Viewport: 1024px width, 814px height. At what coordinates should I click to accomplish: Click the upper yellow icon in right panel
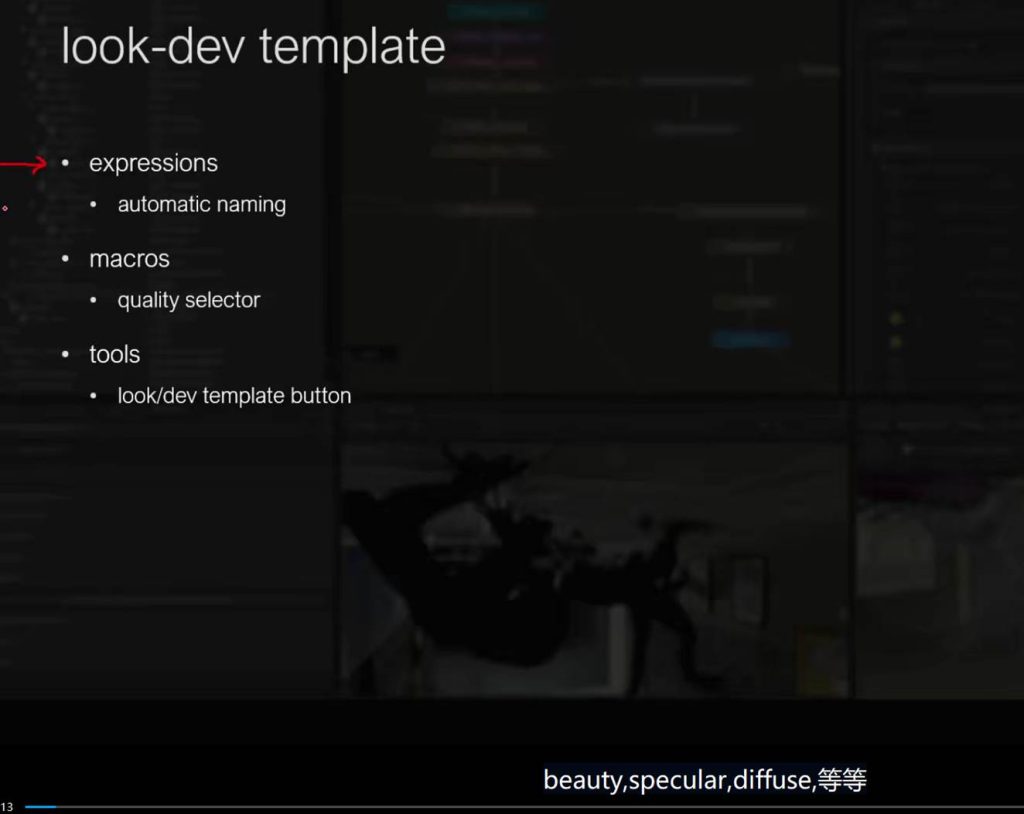896,318
